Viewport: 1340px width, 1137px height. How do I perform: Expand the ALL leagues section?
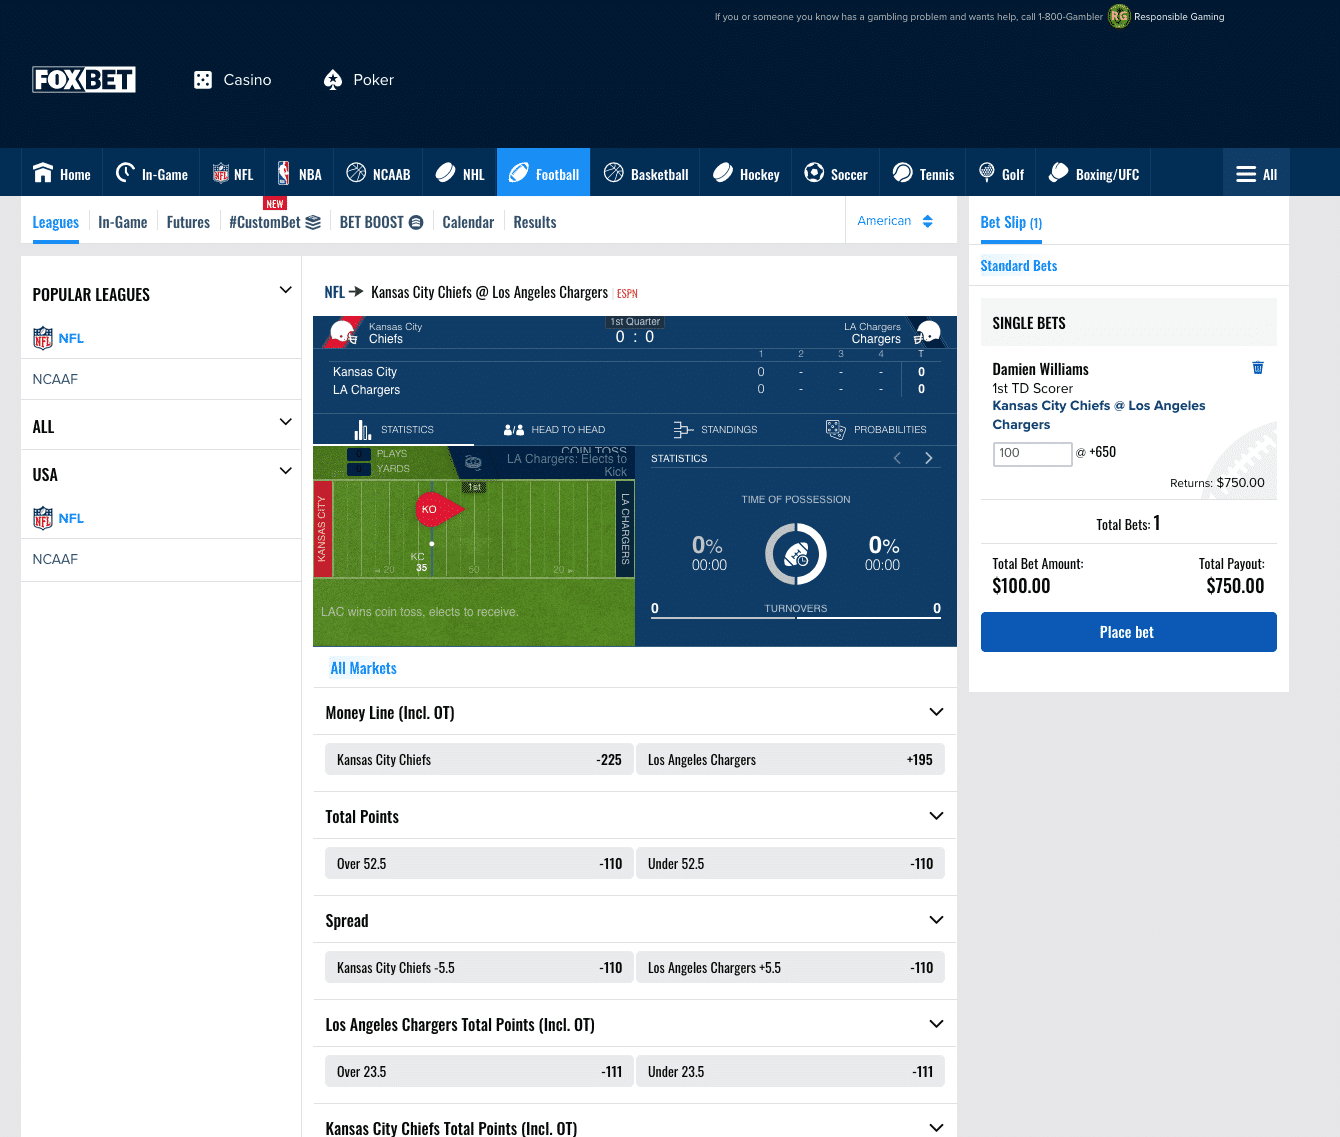(285, 422)
